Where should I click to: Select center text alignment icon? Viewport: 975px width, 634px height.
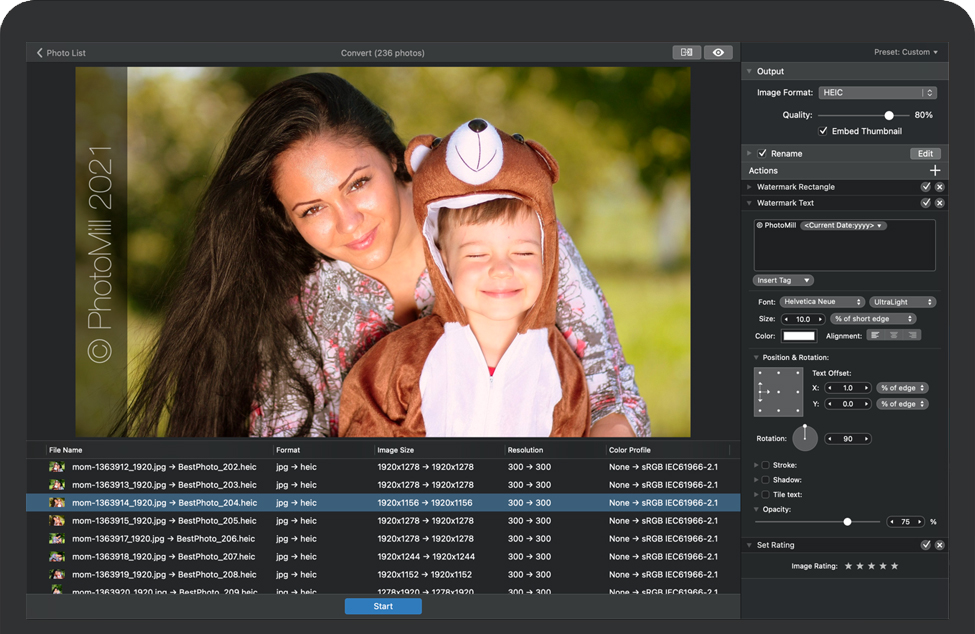pos(894,336)
